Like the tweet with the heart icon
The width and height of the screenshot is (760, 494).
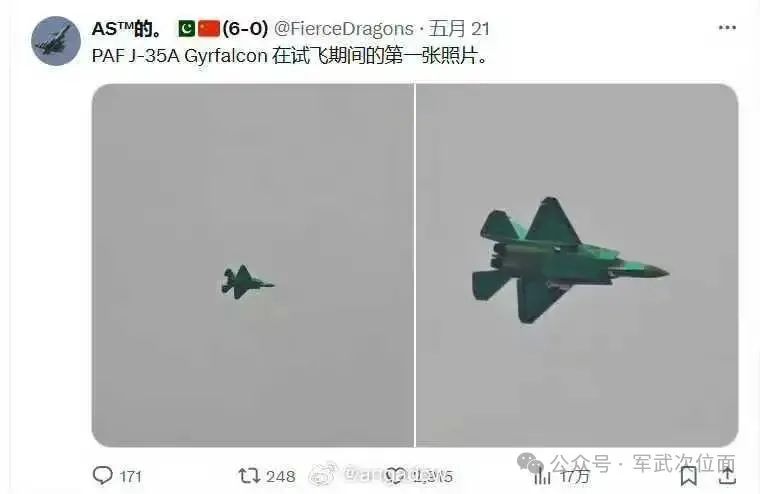coord(396,476)
